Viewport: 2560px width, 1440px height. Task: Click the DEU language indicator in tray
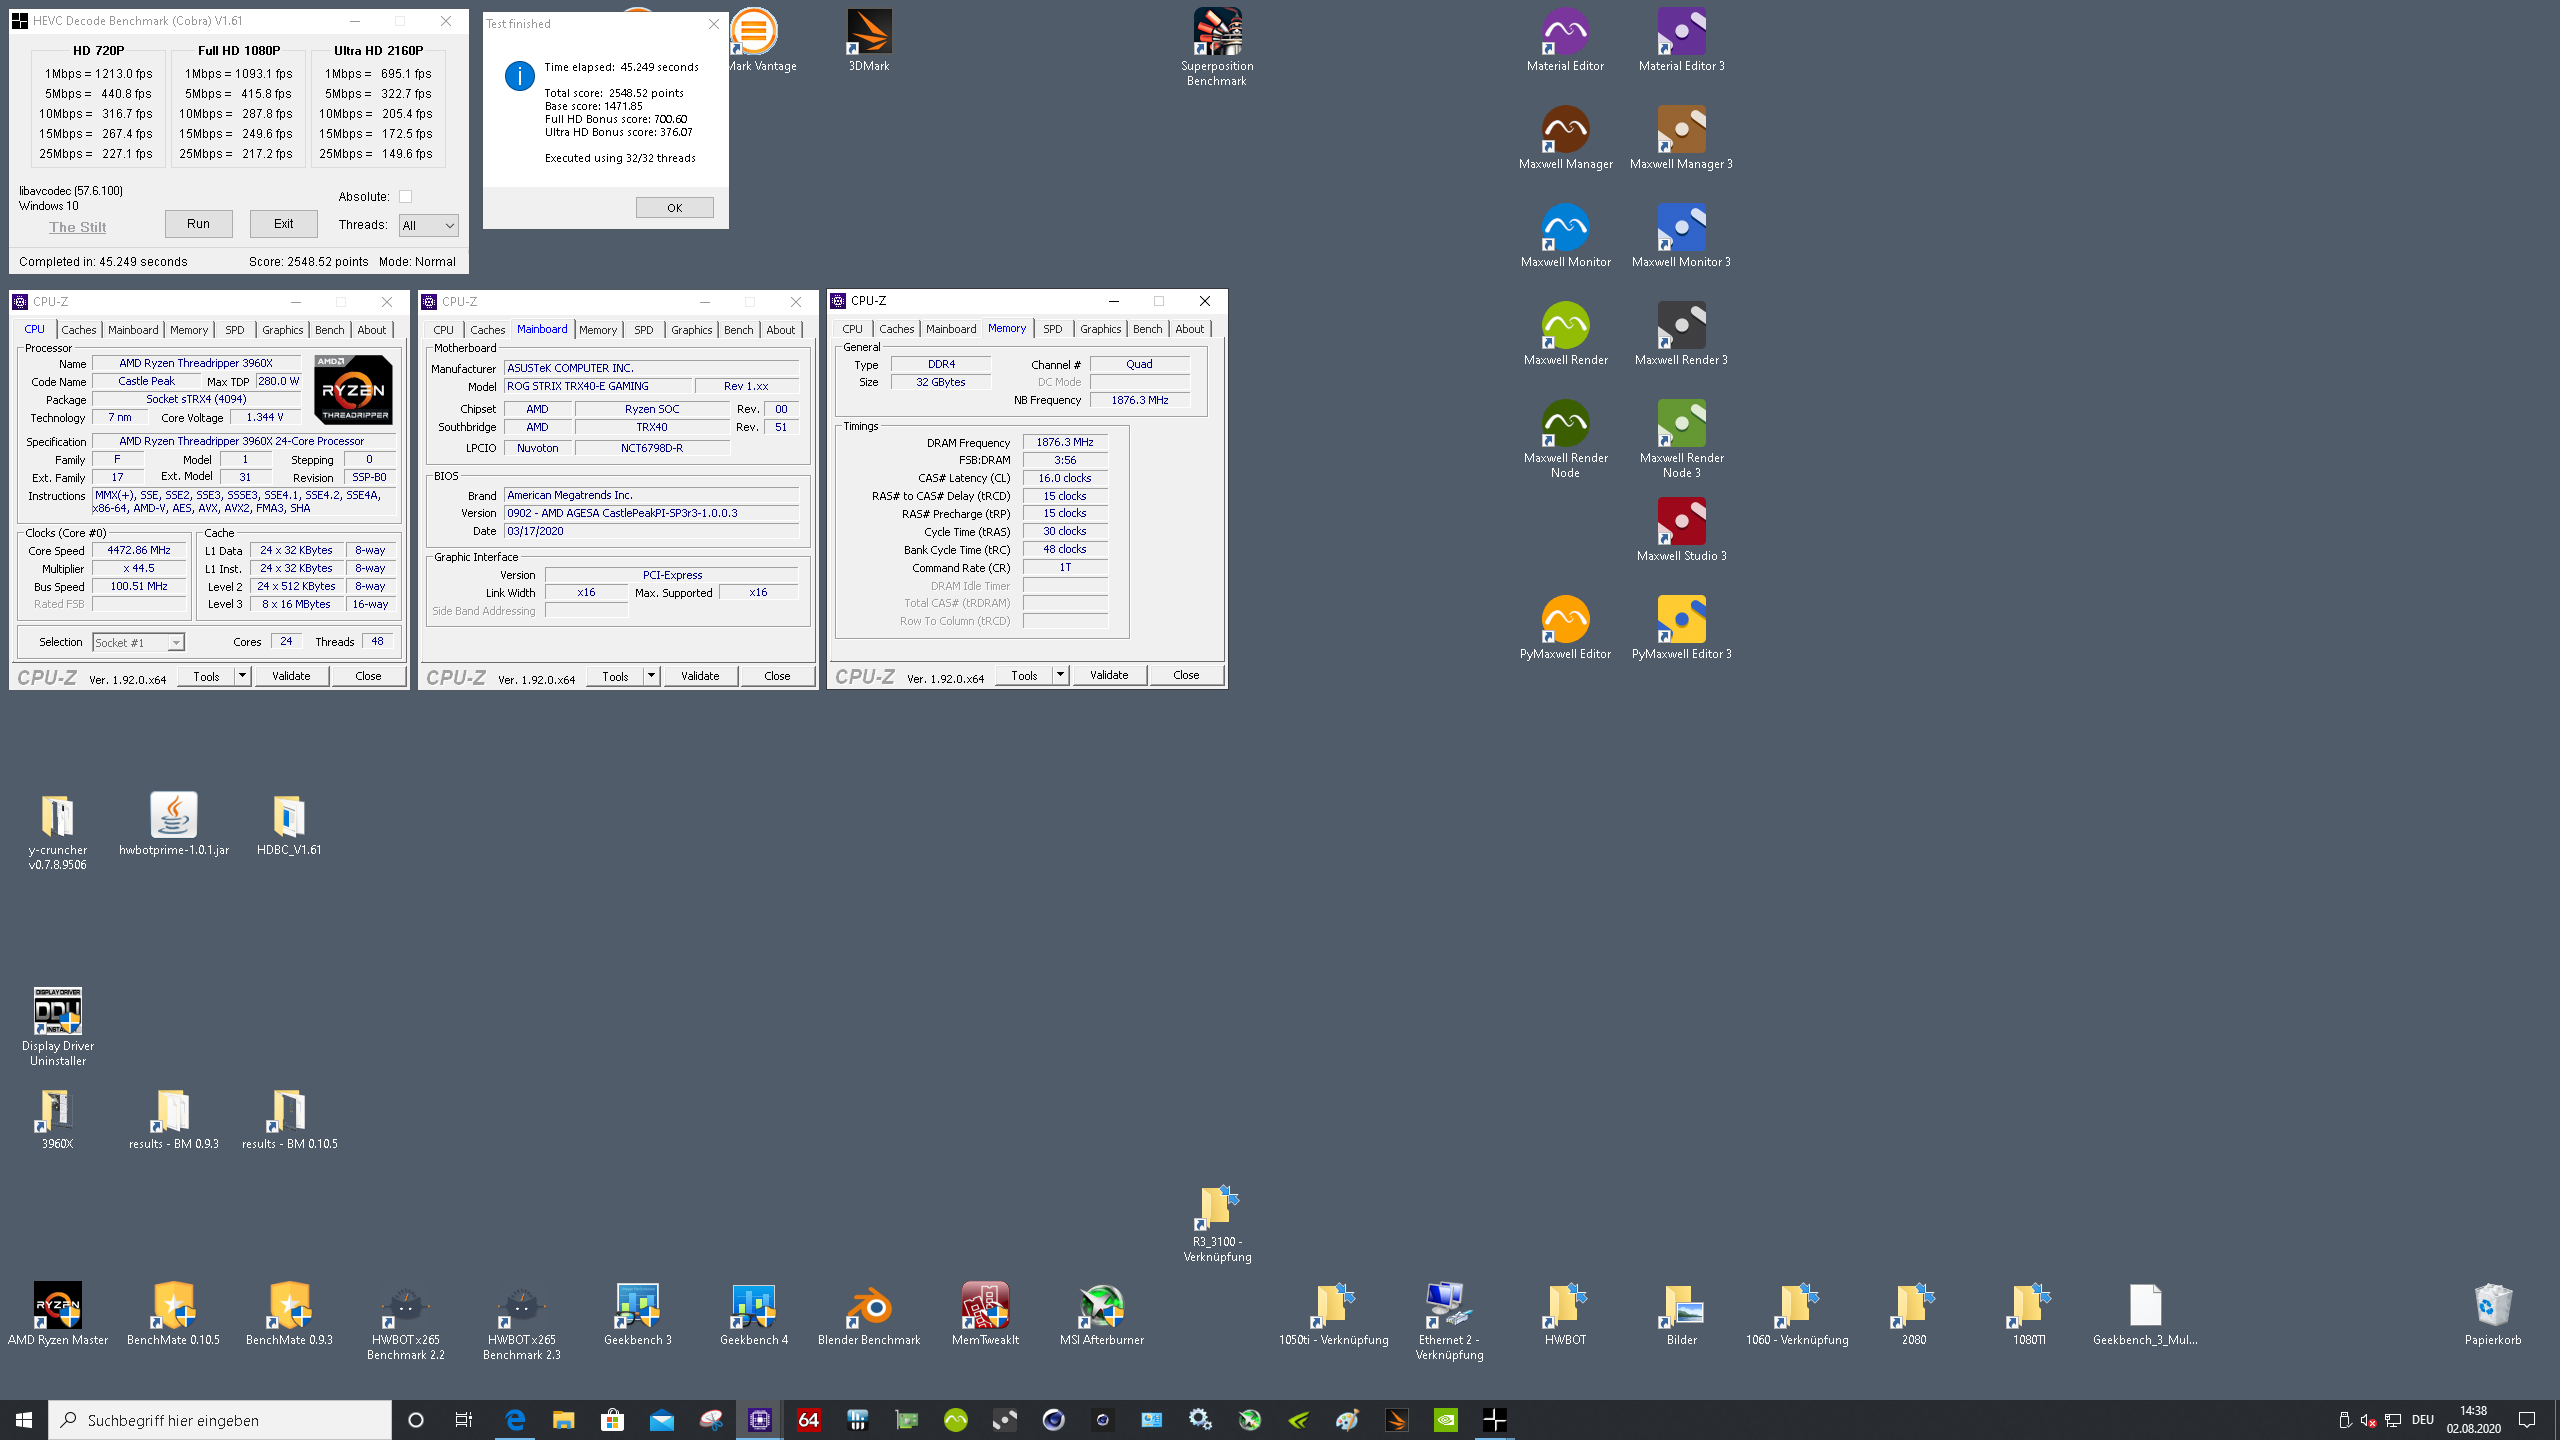(x=2422, y=1420)
